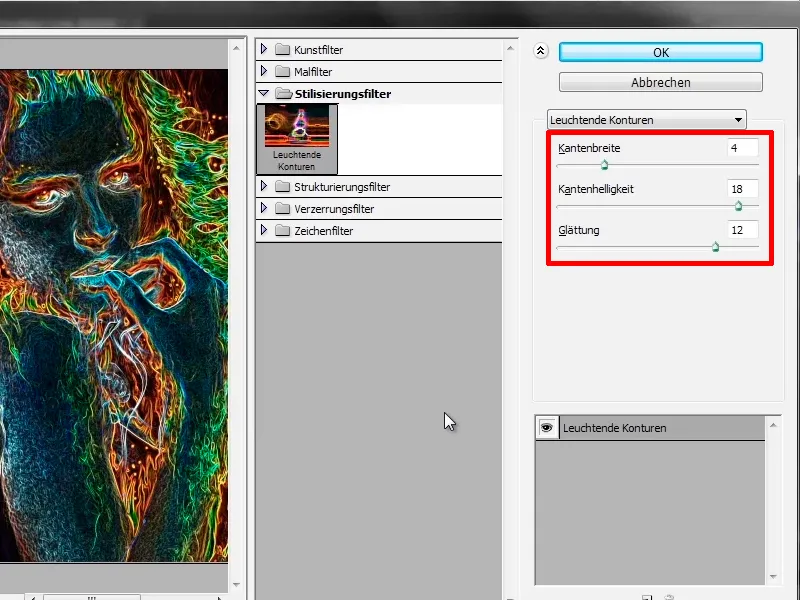Click the Strukturierungsfilter category label
800x600 pixels.
coord(342,187)
